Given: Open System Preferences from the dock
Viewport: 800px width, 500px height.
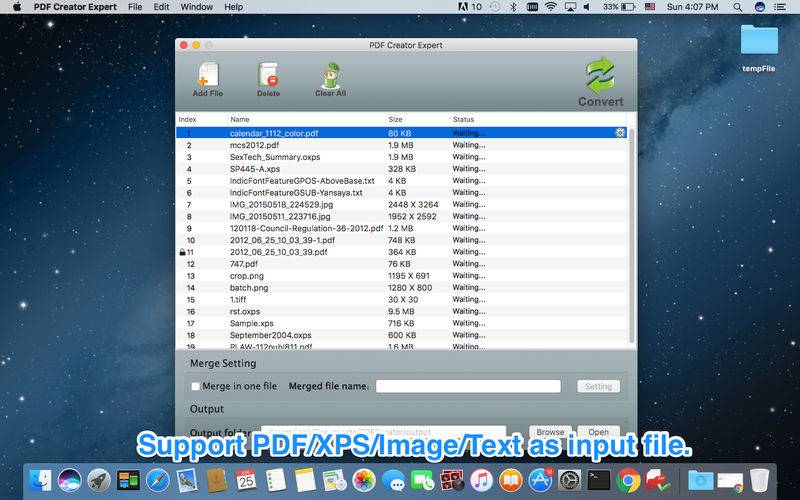Looking at the screenshot, I should [x=570, y=480].
